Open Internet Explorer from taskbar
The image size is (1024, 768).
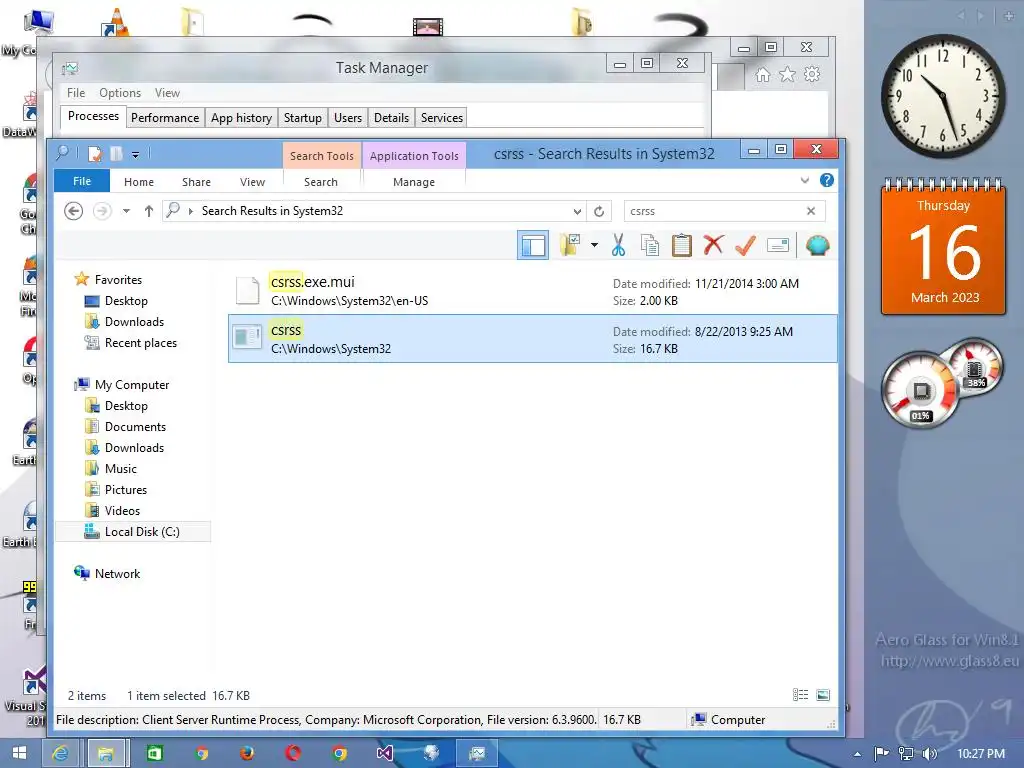click(x=61, y=753)
